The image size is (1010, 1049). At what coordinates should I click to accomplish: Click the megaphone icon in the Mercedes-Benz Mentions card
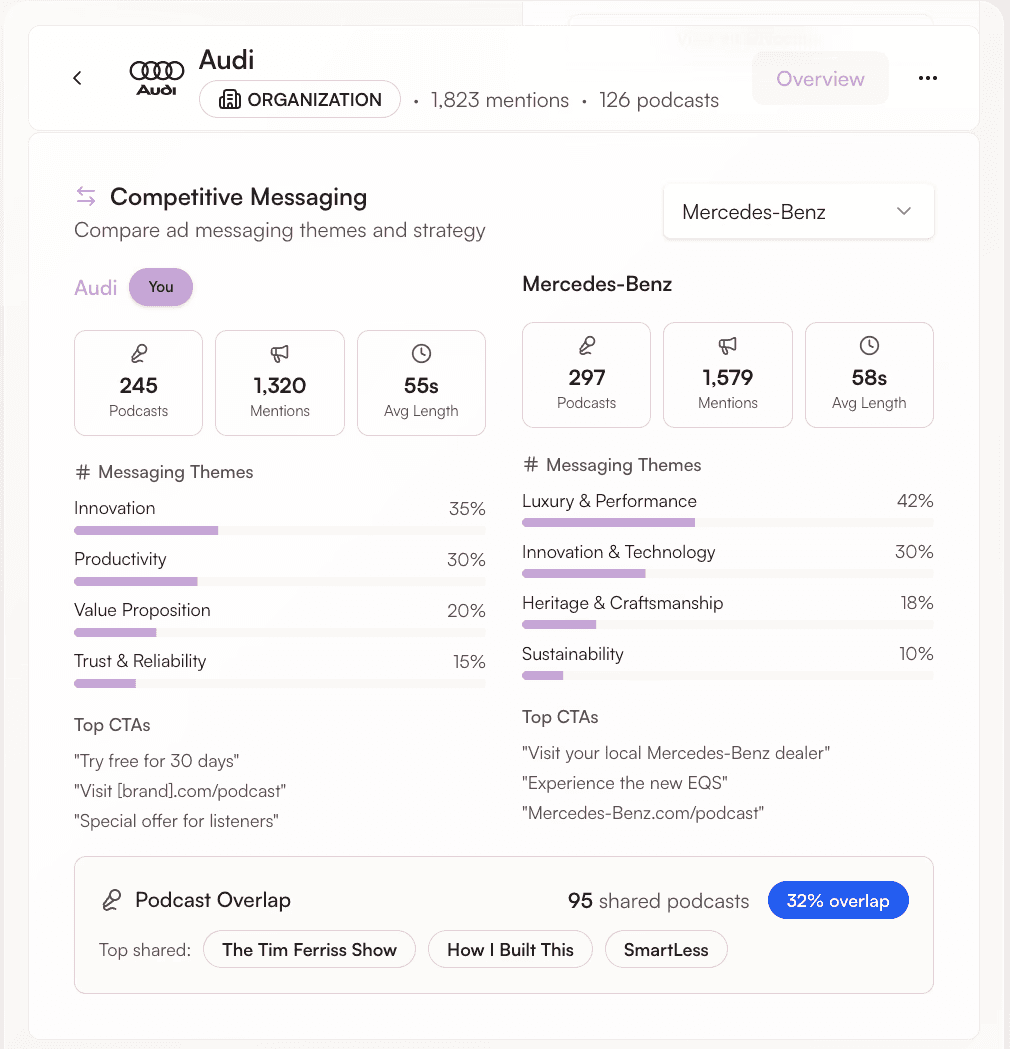(x=728, y=345)
